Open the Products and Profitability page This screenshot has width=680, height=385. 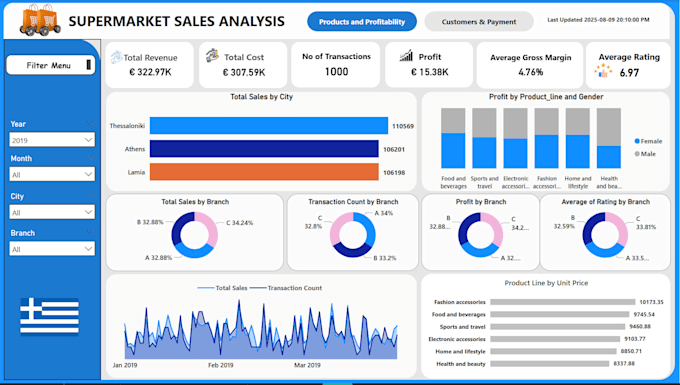[362, 22]
